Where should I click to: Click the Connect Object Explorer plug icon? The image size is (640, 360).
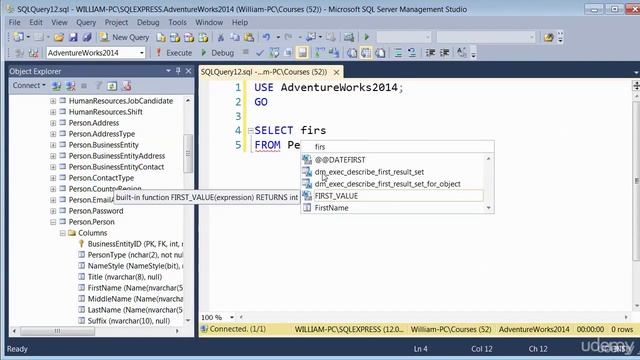coord(56,86)
